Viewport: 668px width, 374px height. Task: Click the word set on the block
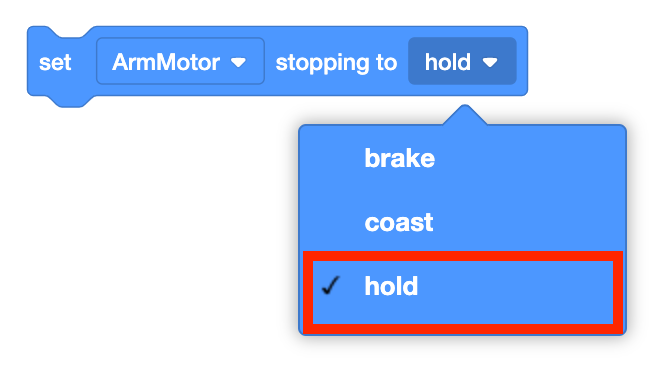55,63
